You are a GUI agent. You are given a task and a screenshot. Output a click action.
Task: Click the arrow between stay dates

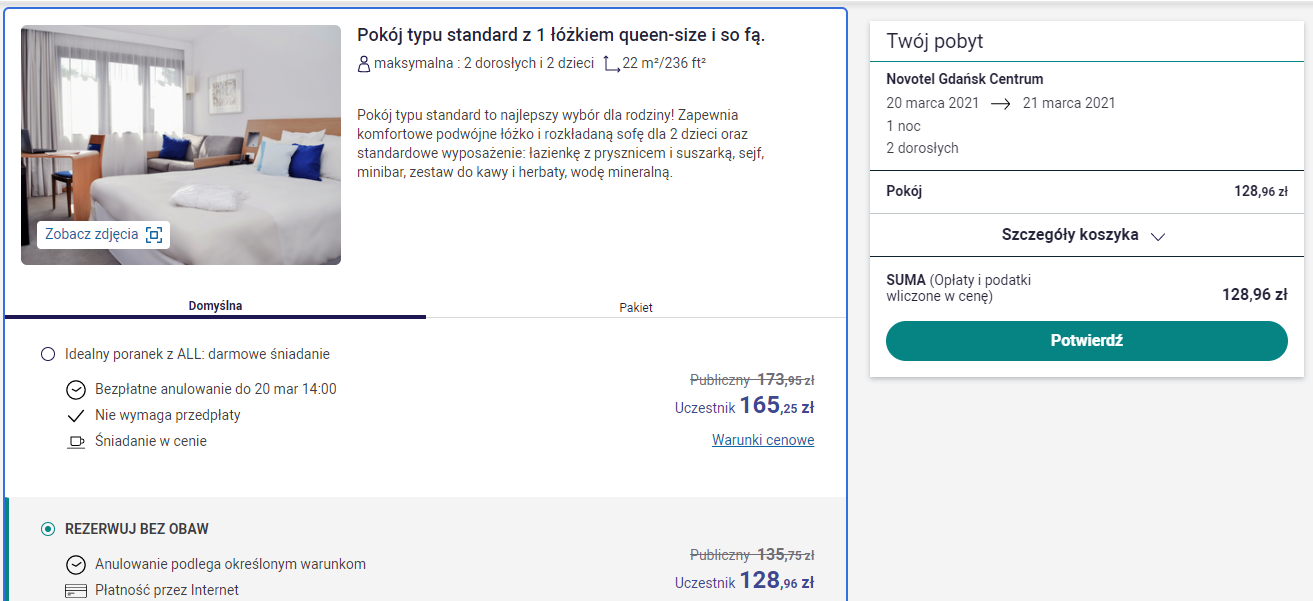[1001, 103]
